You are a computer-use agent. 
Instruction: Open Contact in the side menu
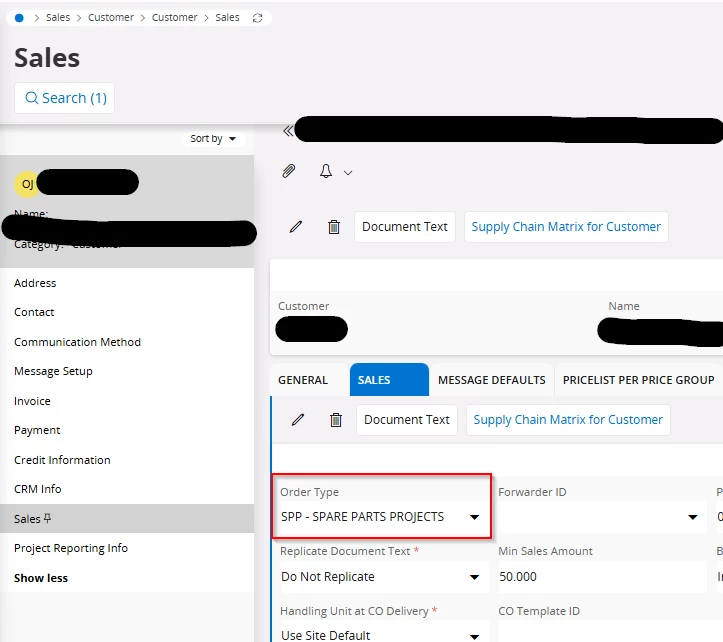point(127,312)
